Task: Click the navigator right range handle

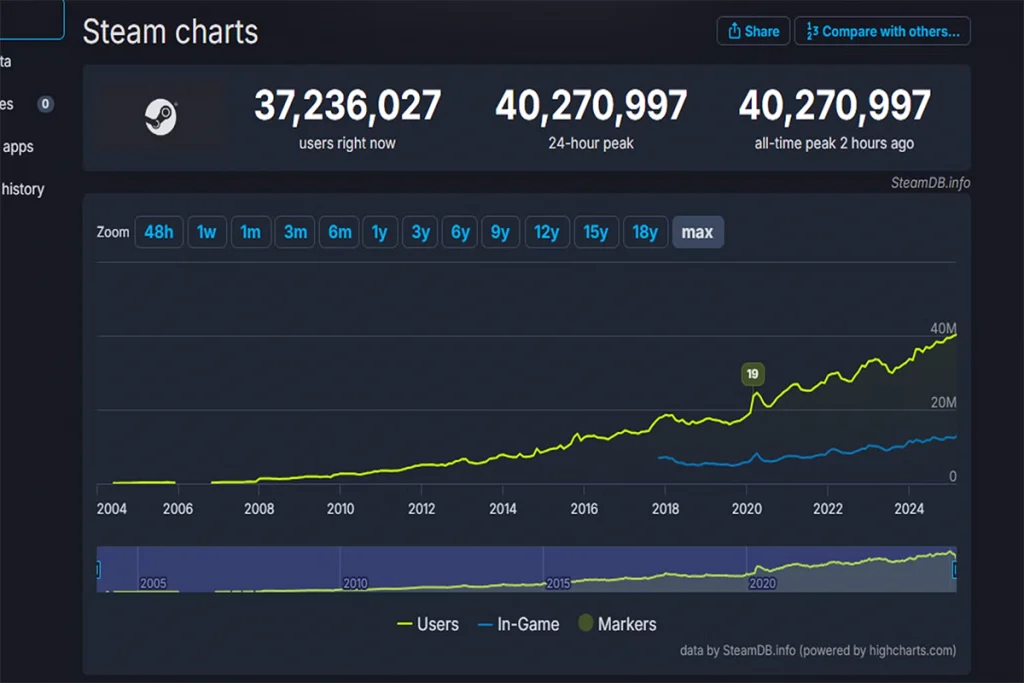Action: (955, 570)
